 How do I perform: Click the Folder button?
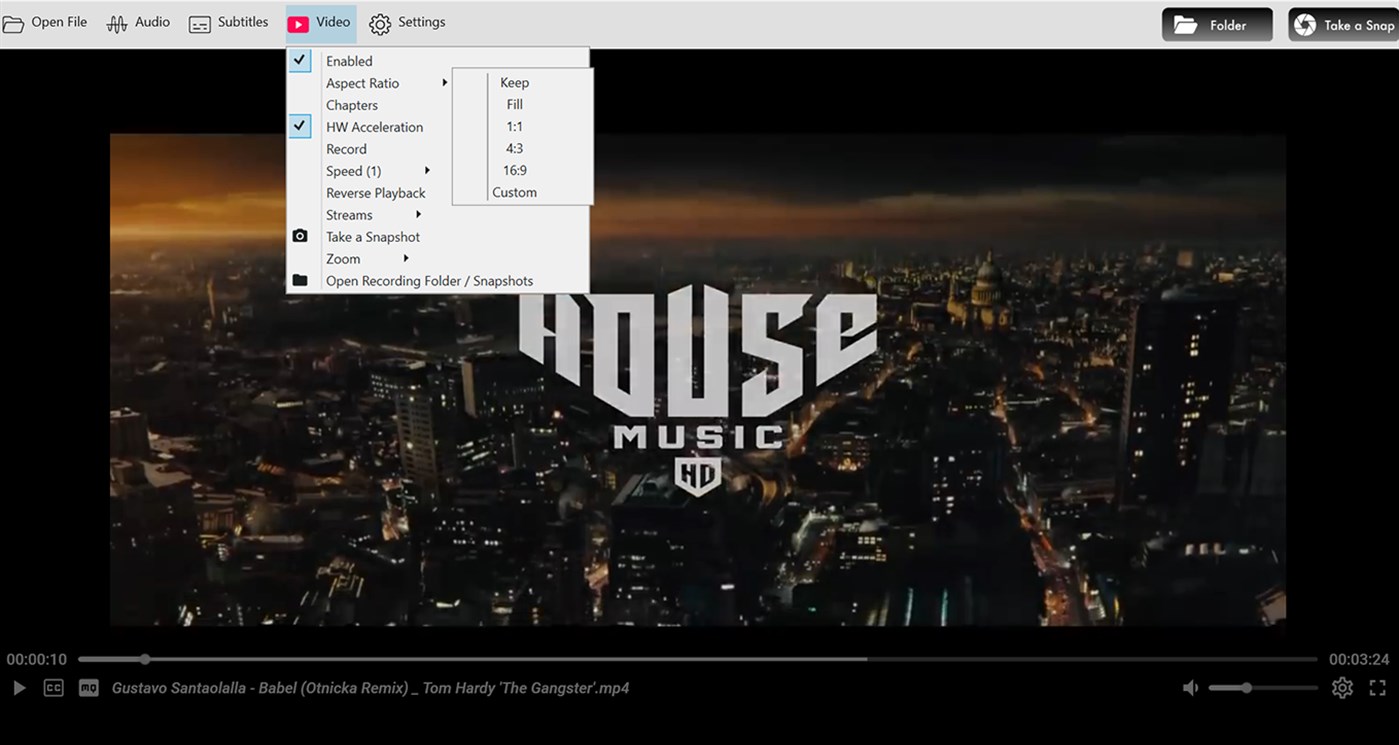click(1216, 23)
